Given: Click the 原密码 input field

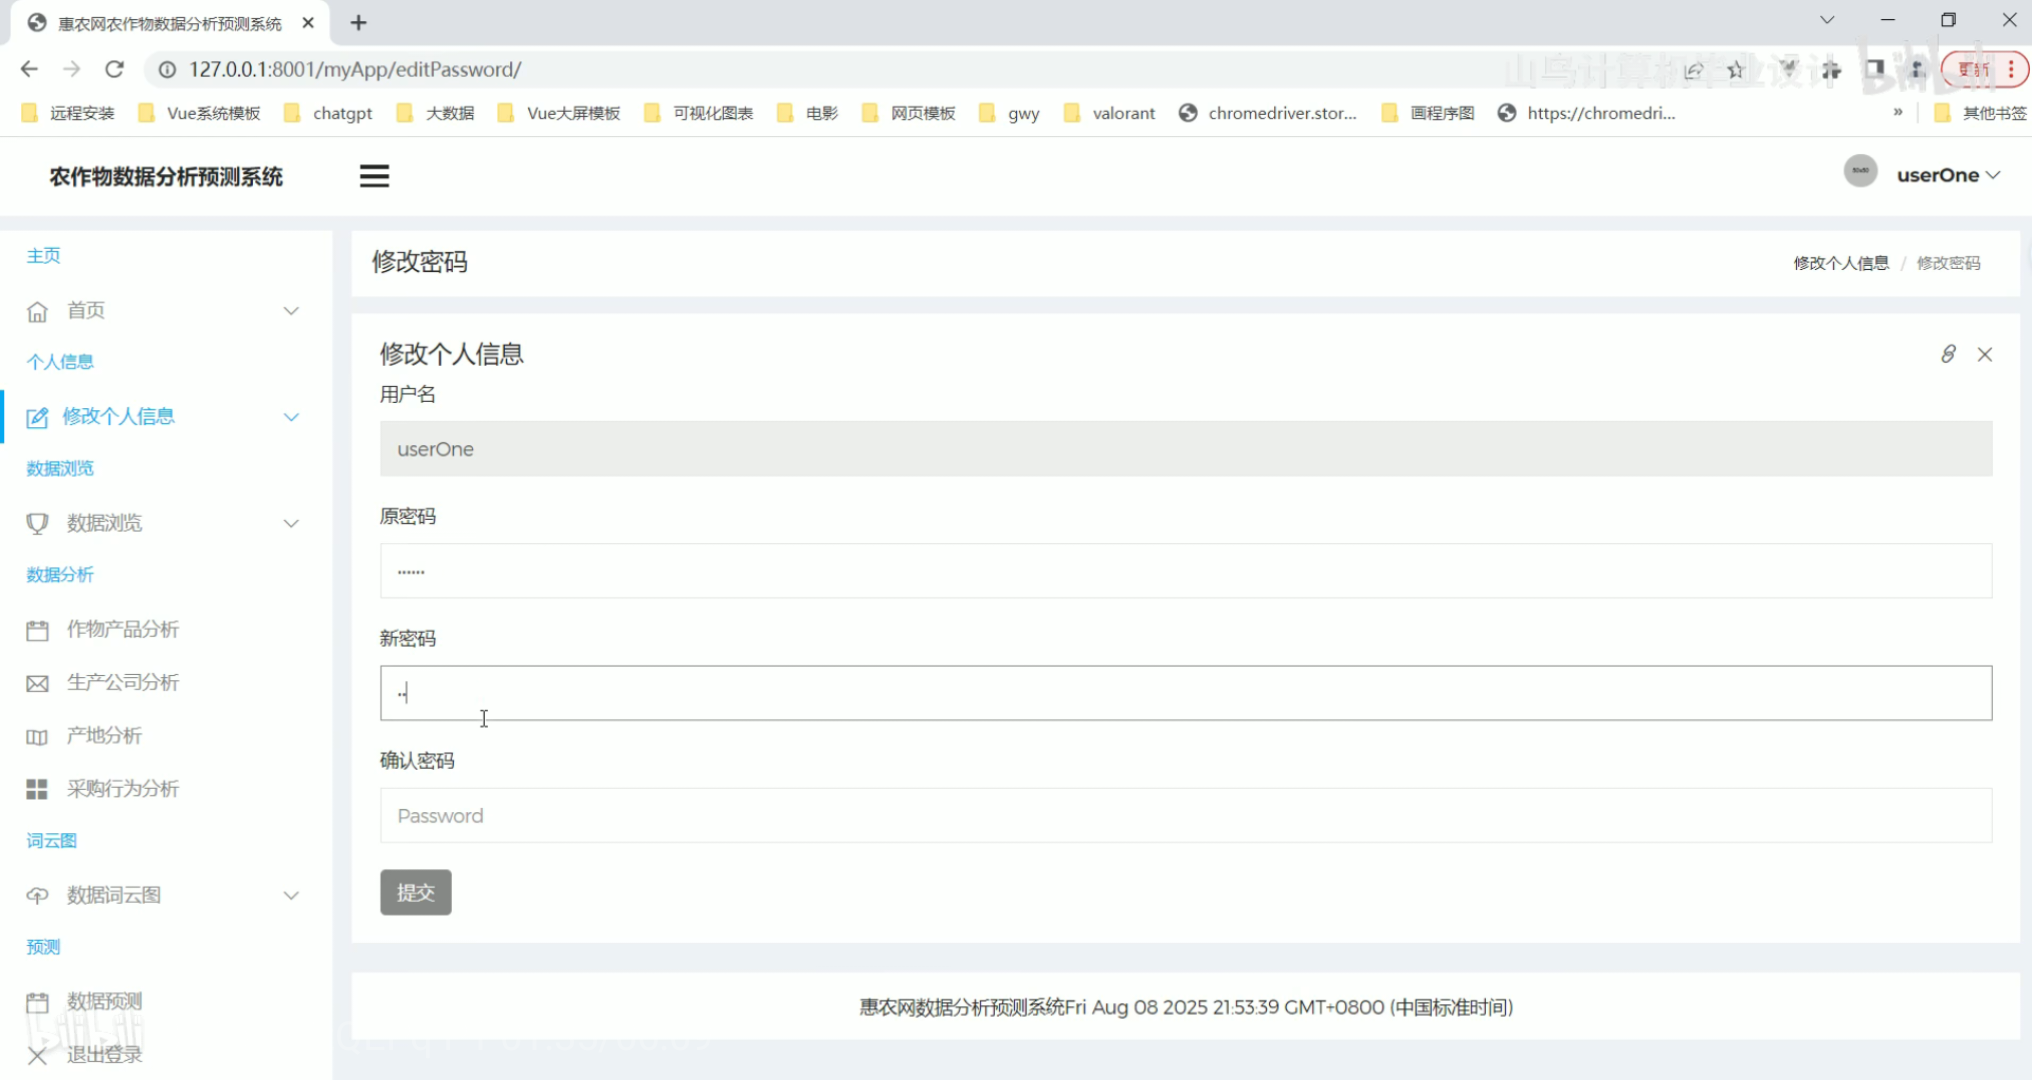Looking at the screenshot, I should pyautogui.click(x=1185, y=571).
